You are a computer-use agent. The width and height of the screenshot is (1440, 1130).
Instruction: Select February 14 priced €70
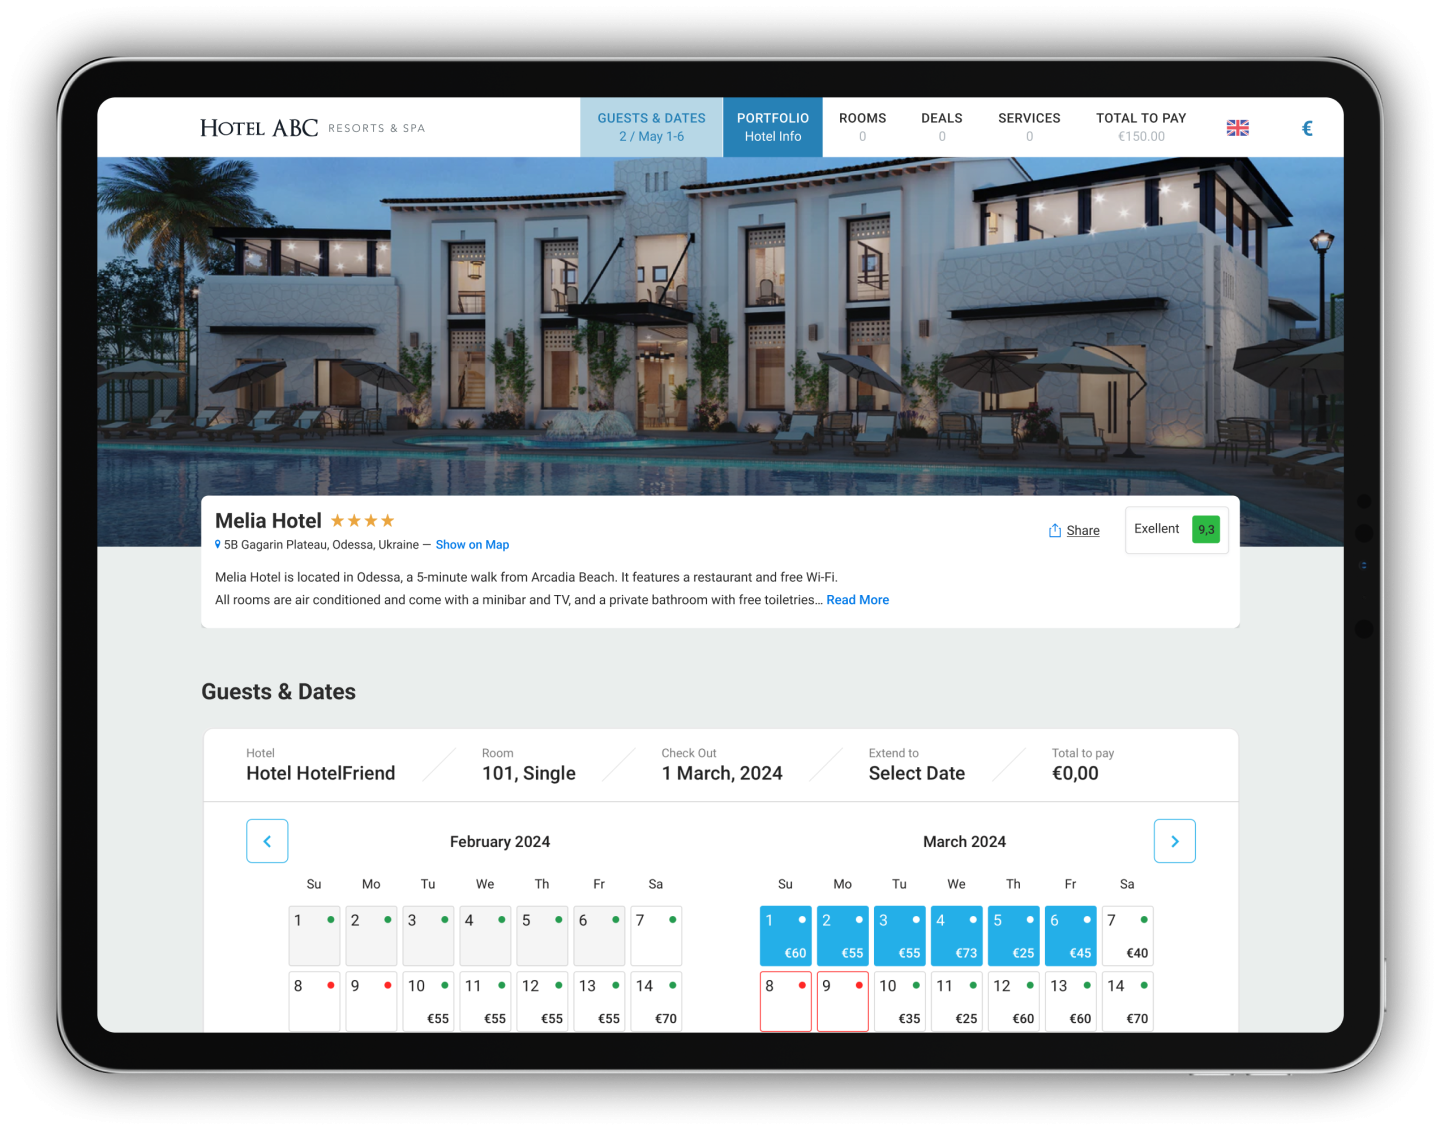tap(656, 1001)
